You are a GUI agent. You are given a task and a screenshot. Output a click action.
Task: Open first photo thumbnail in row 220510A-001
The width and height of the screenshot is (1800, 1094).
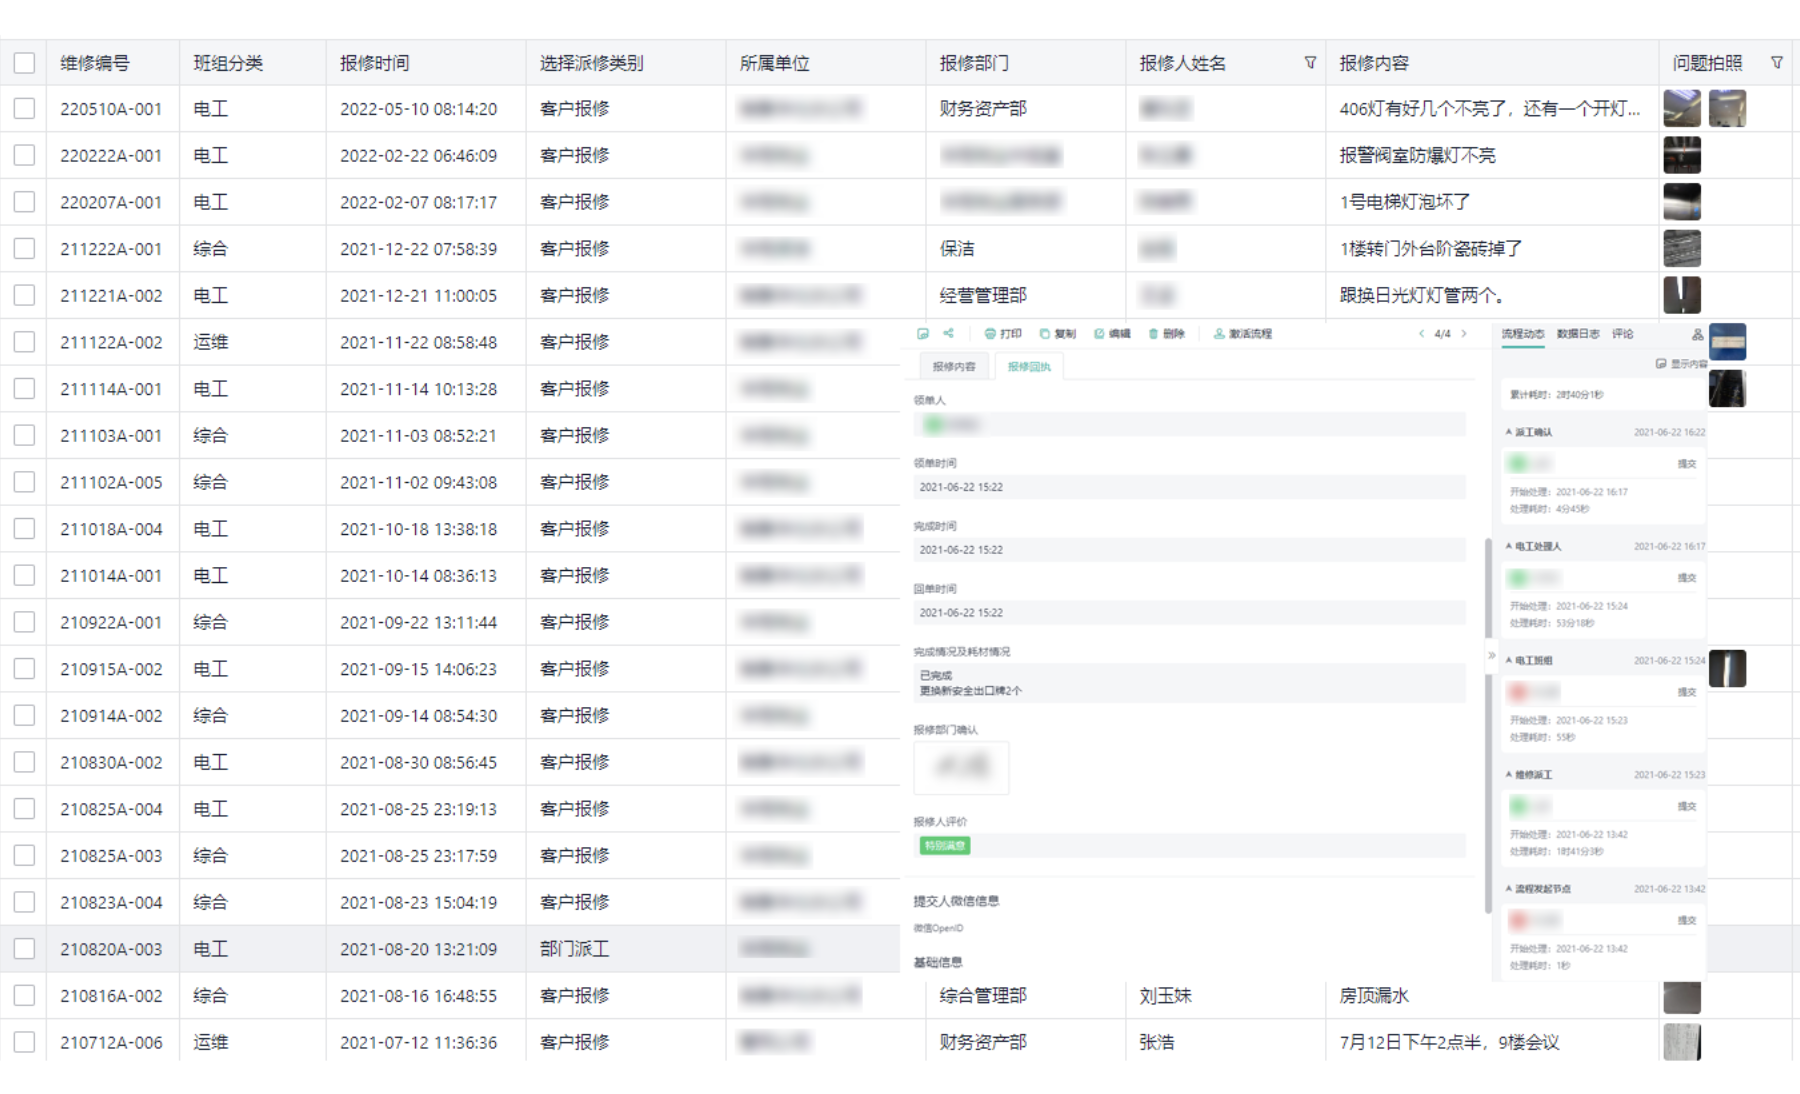pyautogui.click(x=1682, y=108)
